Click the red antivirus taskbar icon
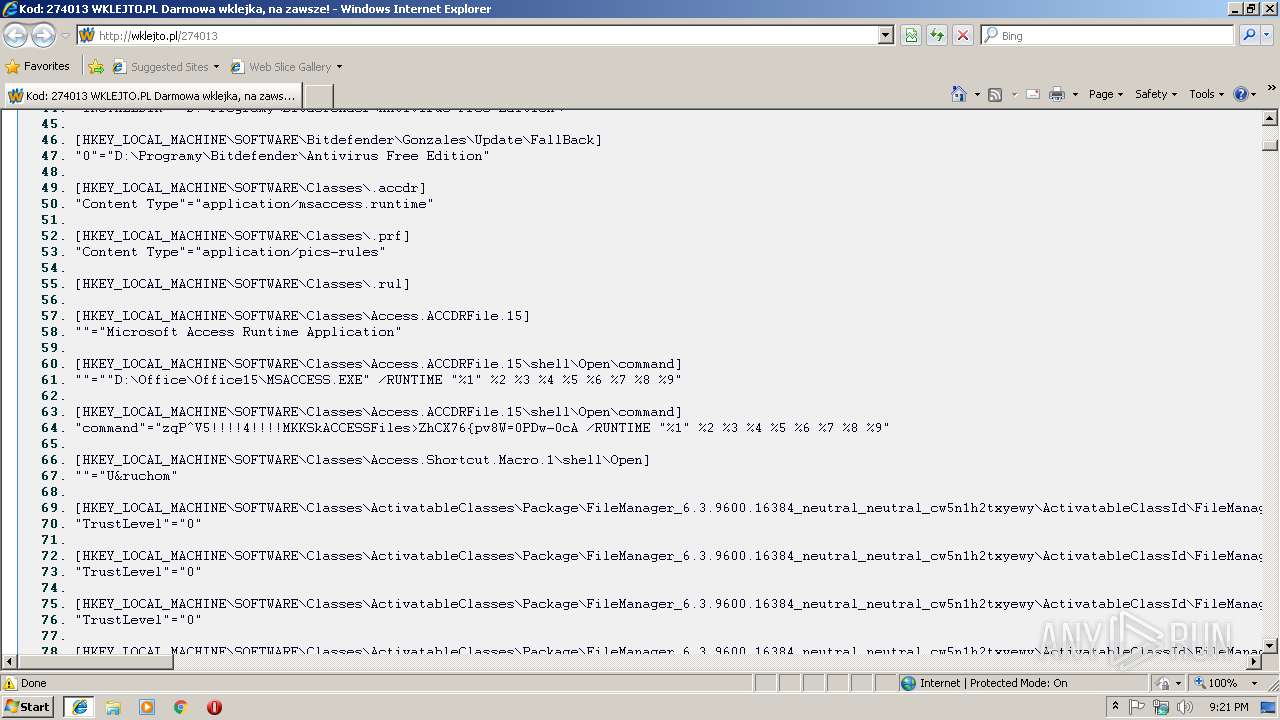1280x720 pixels. [214, 707]
